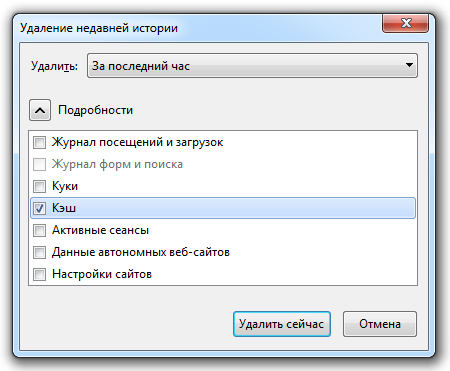Uncheck the Кэш checkbox
This screenshot has height=371, width=450.
click(39, 208)
